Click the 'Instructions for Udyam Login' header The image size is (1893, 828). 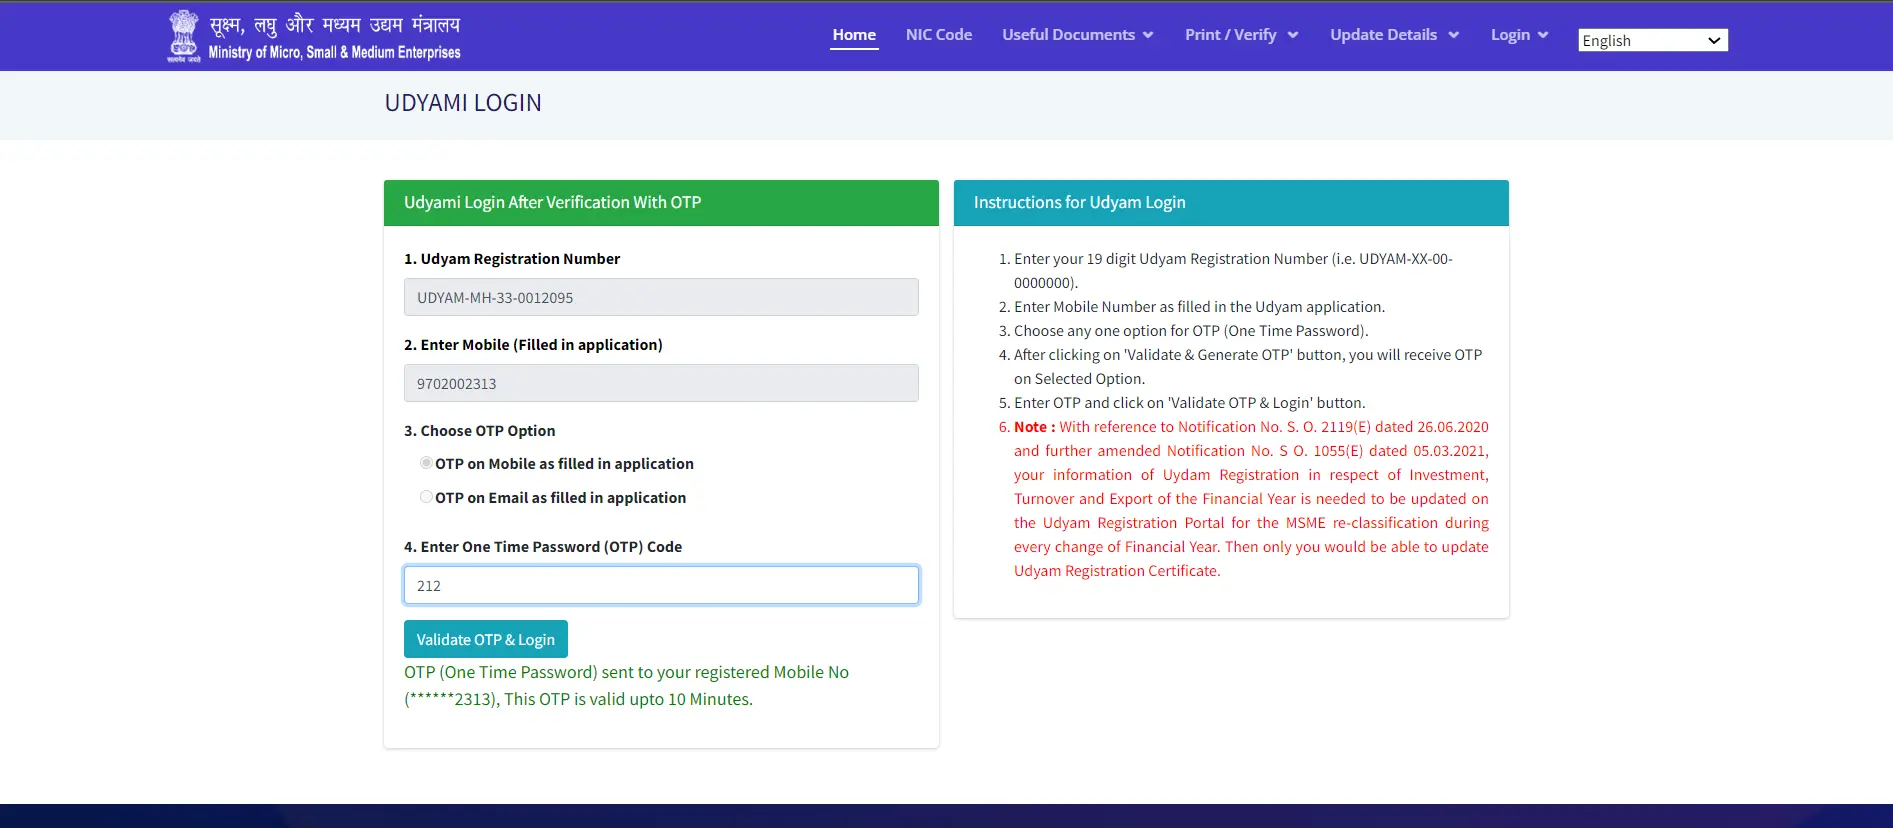(1231, 203)
